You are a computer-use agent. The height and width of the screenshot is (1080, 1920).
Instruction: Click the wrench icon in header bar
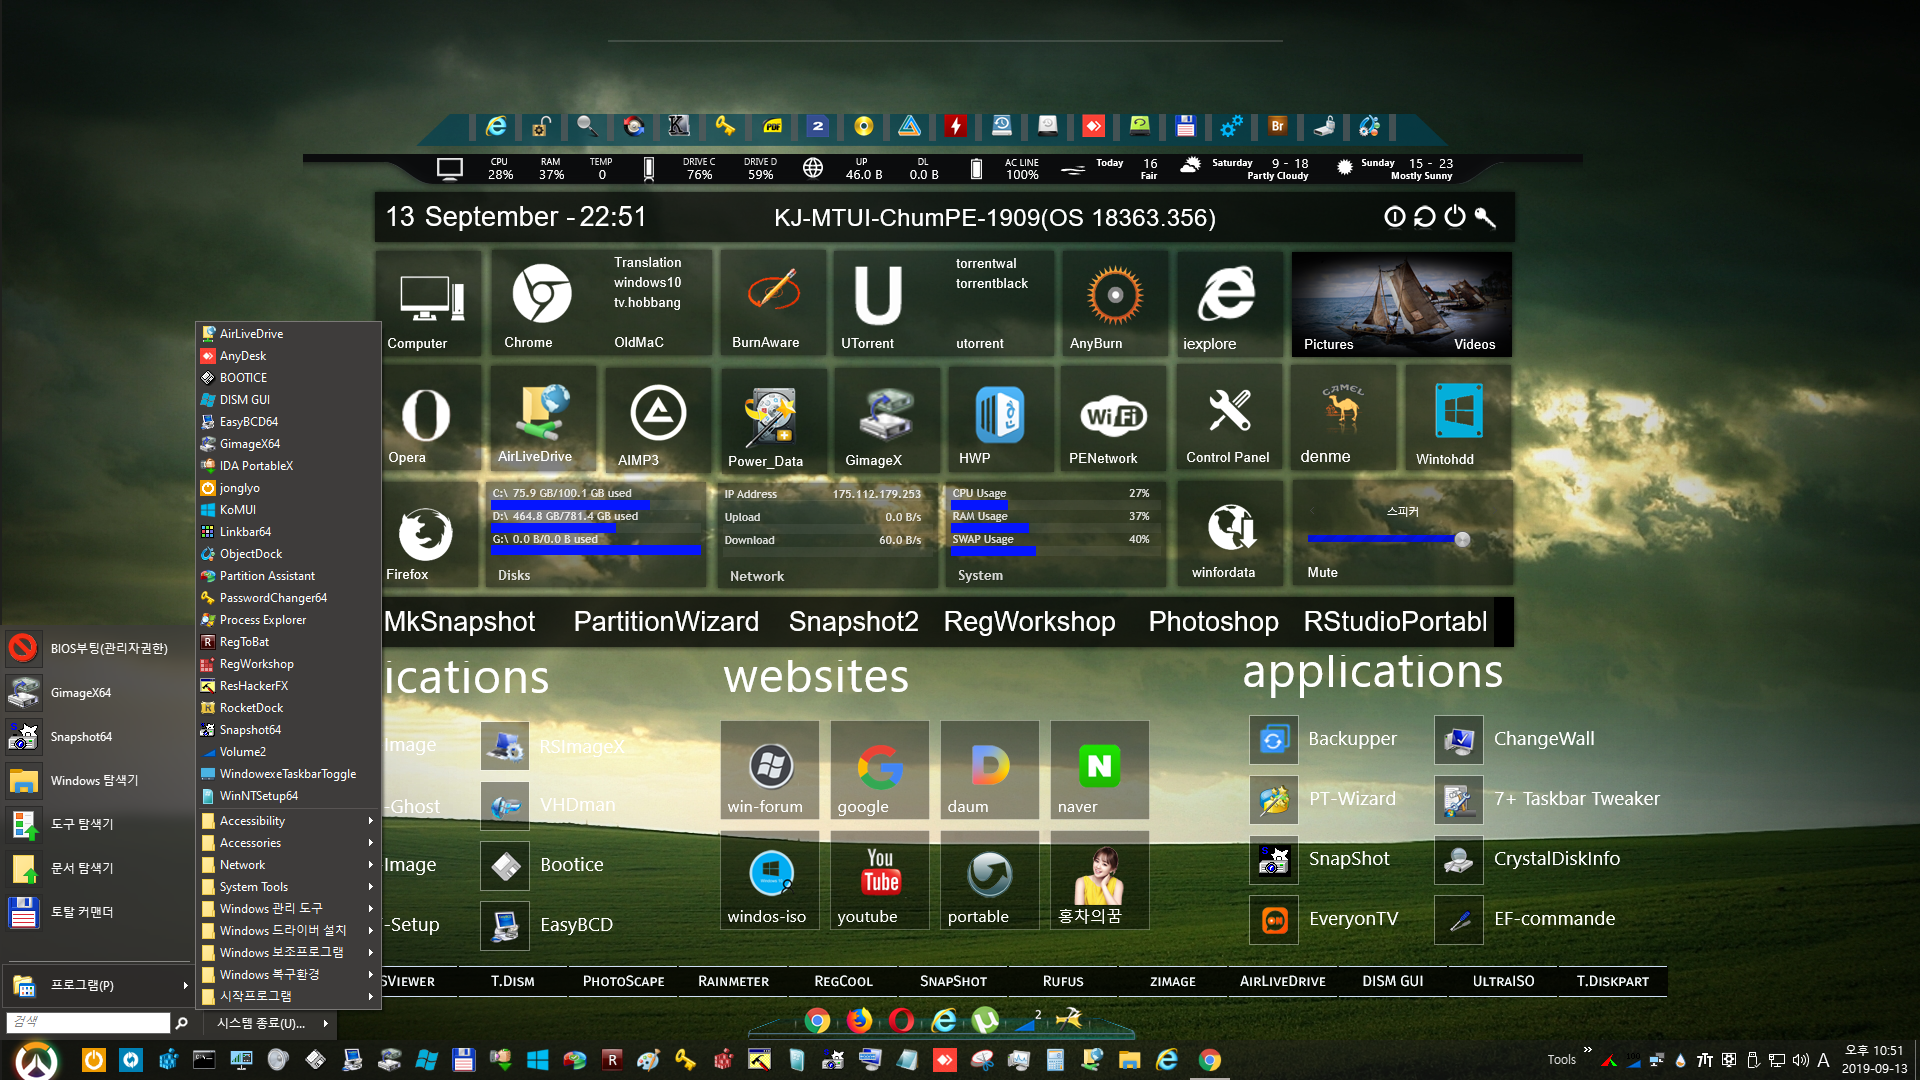(1485, 216)
